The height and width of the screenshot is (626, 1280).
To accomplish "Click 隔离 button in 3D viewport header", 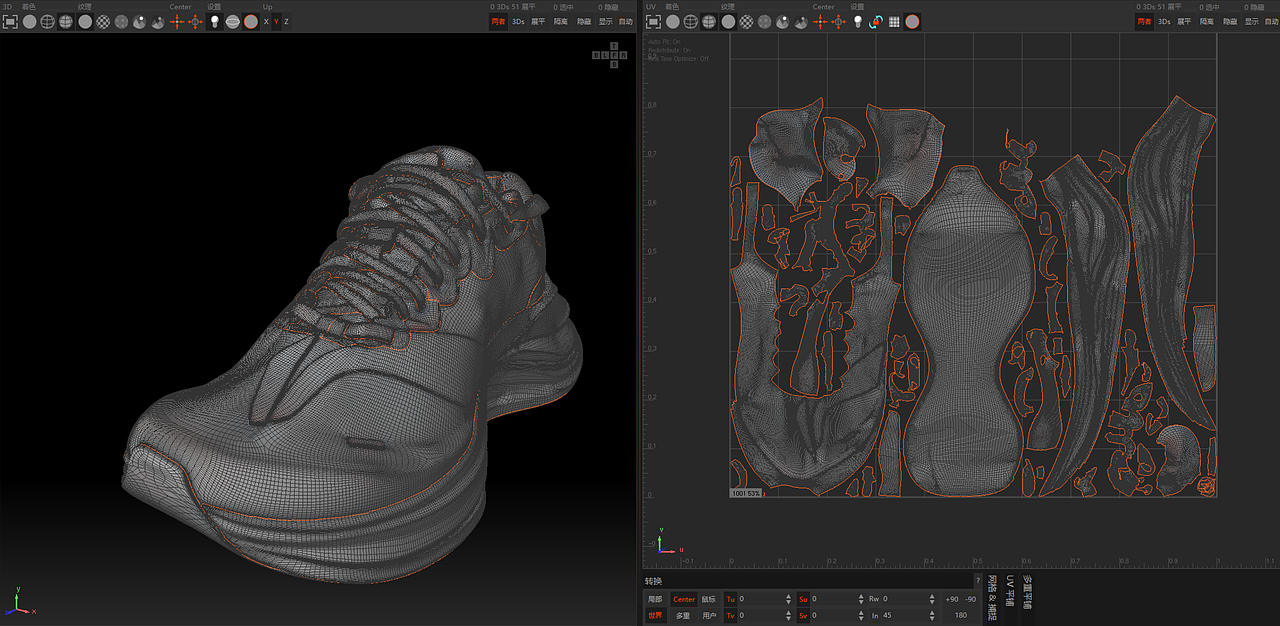I will click(560, 21).
